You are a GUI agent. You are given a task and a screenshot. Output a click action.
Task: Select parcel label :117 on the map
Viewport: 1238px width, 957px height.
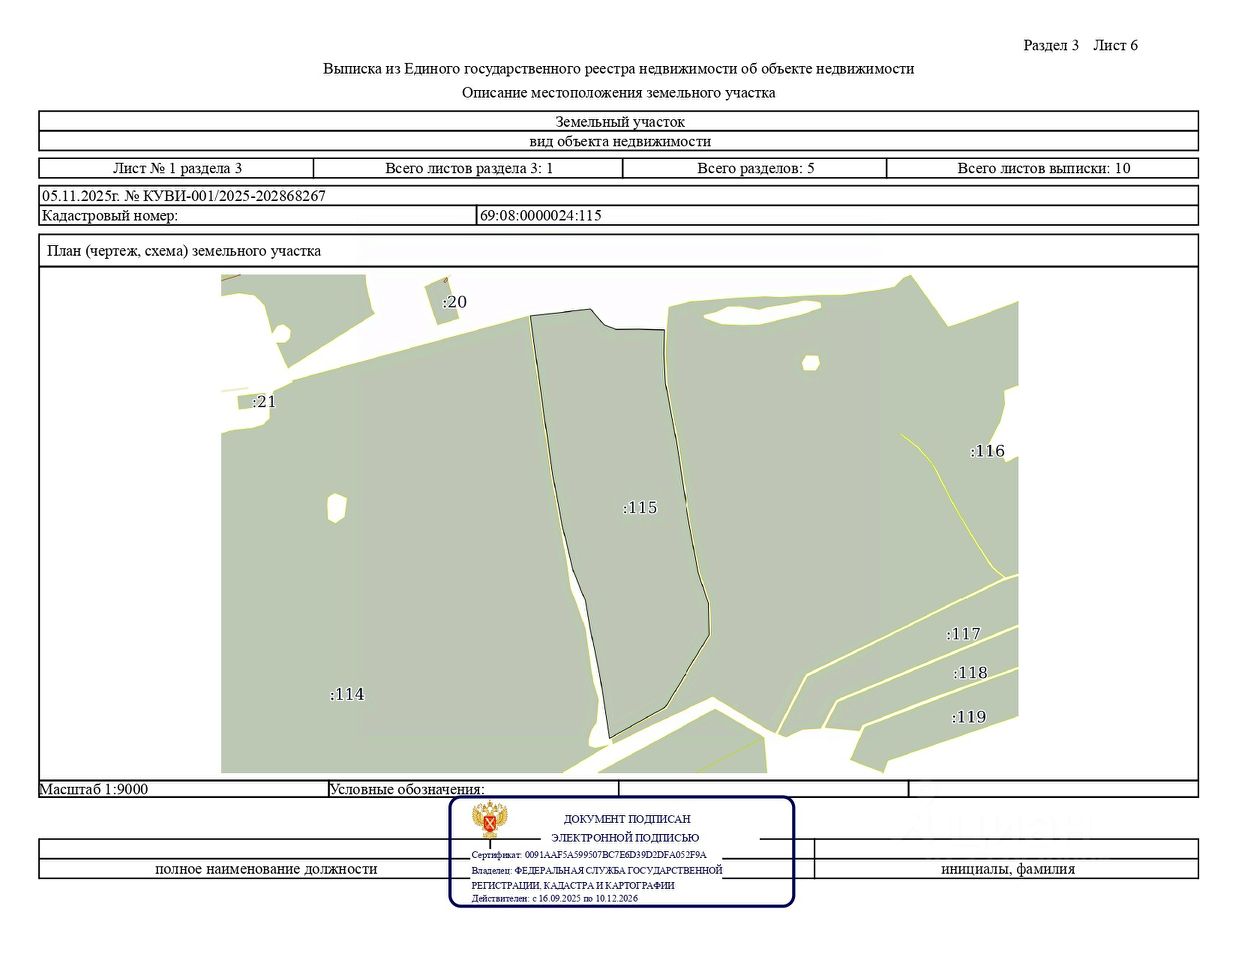(964, 634)
